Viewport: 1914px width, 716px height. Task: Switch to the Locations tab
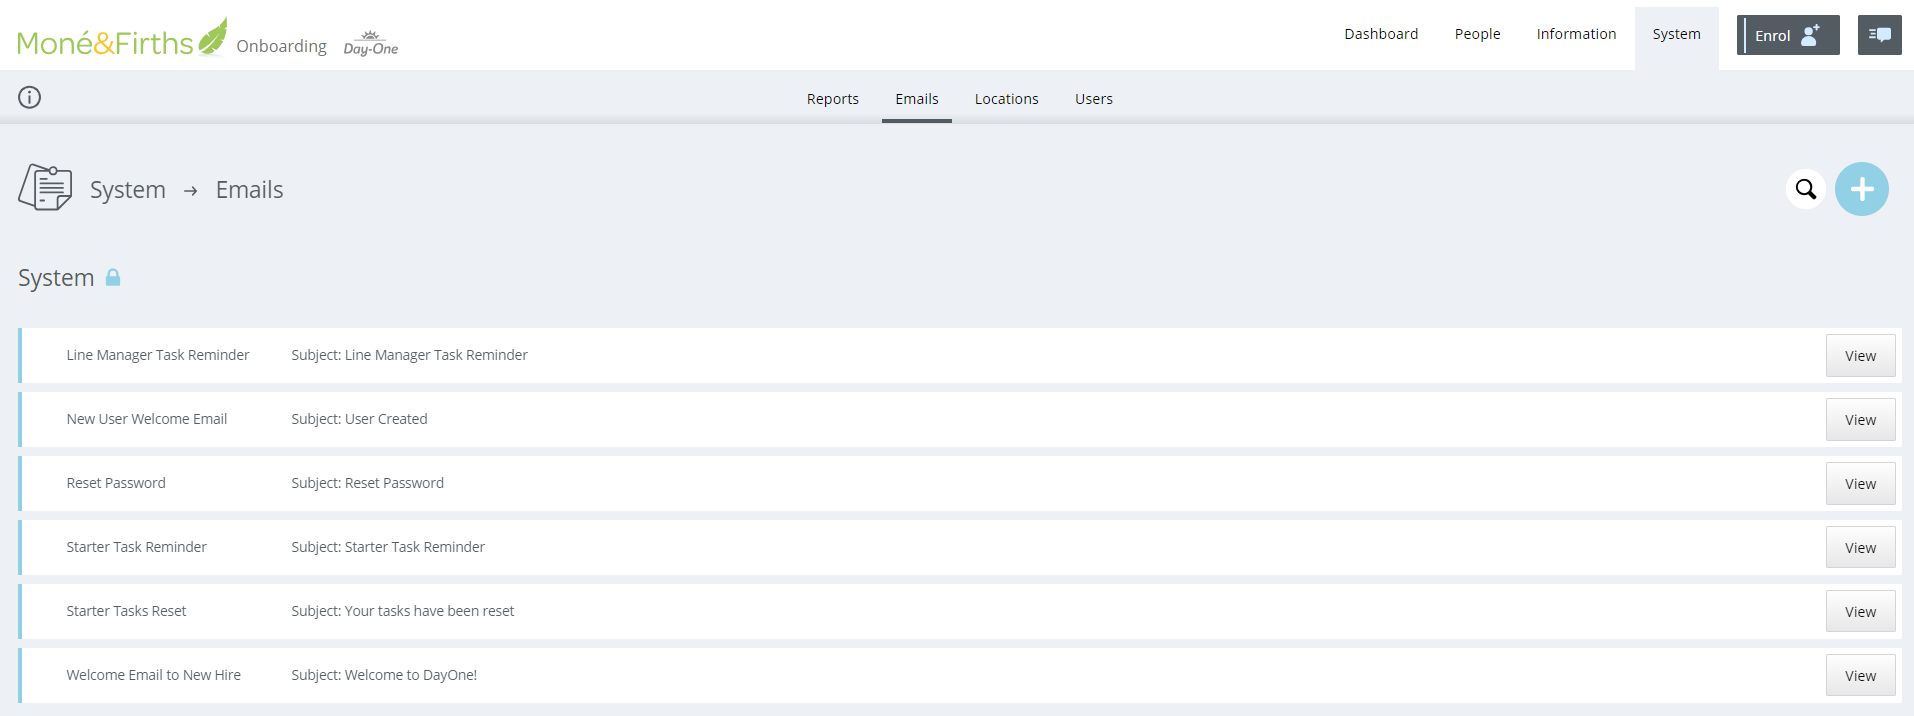(x=1006, y=99)
